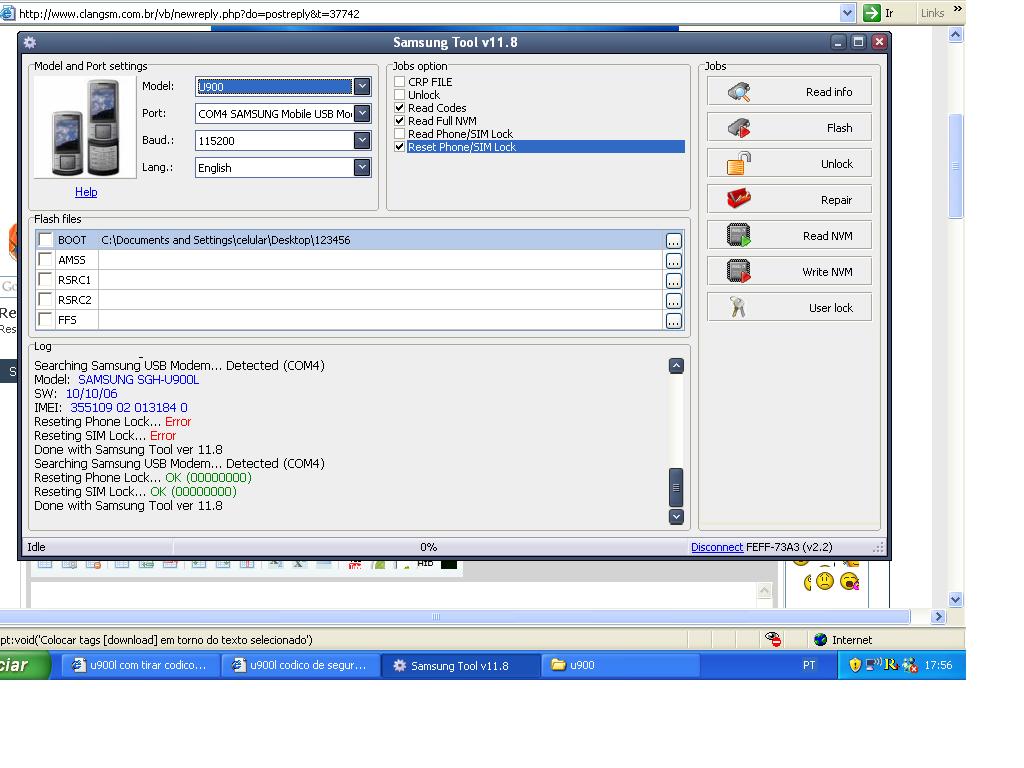Click the log scroll down arrow
This screenshot has height=768, width=1024.
[x=676, y=517]
